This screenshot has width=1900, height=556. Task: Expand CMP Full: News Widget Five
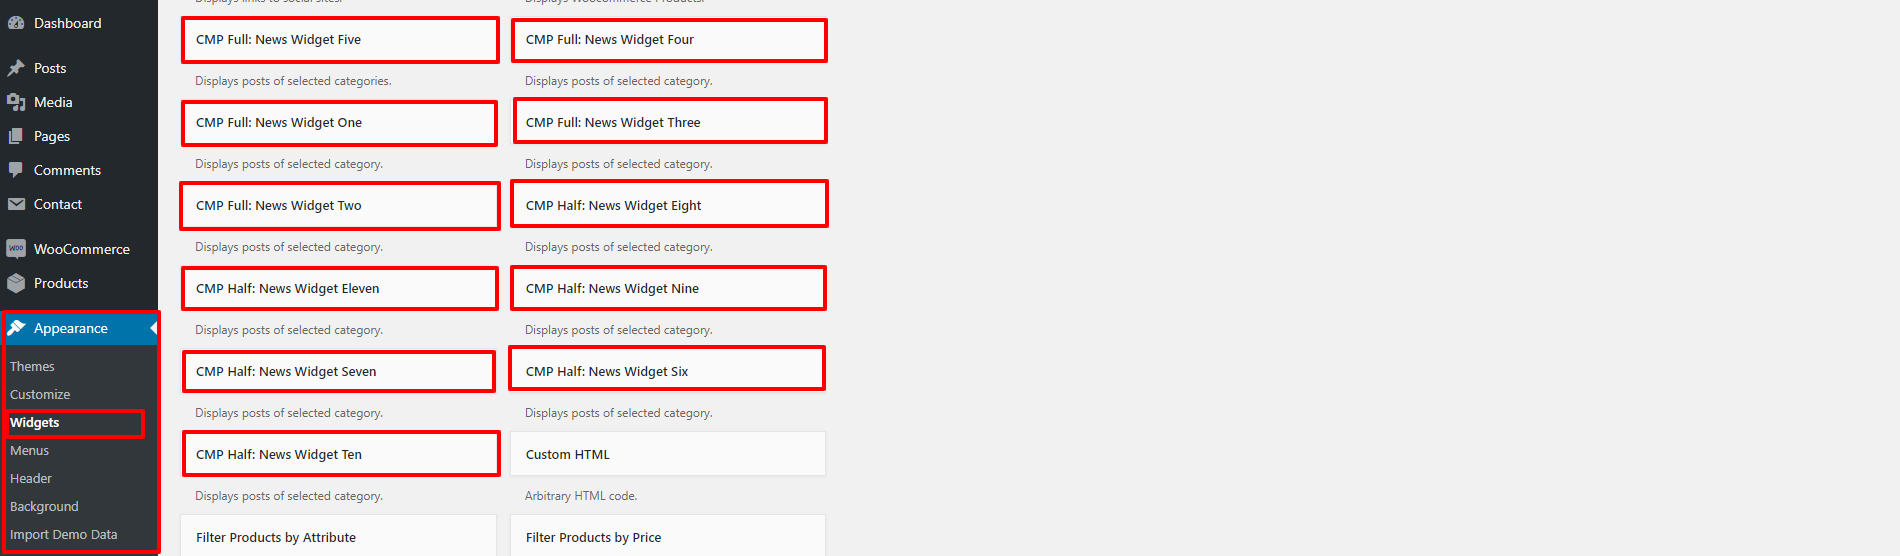tap(340, 40)
